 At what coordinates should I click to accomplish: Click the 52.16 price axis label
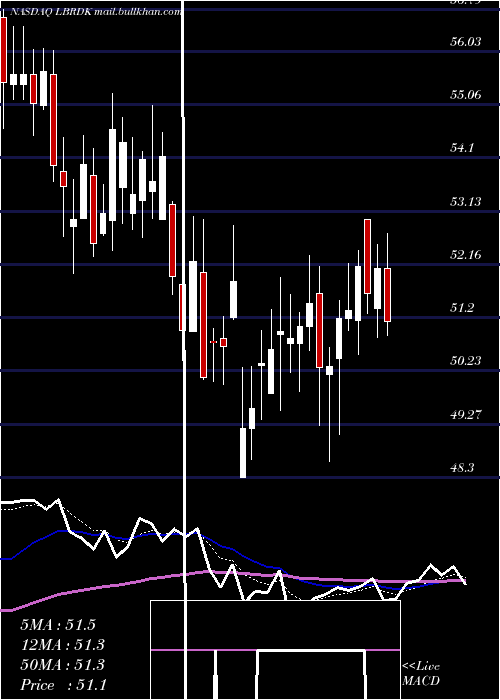coord(466,255)
